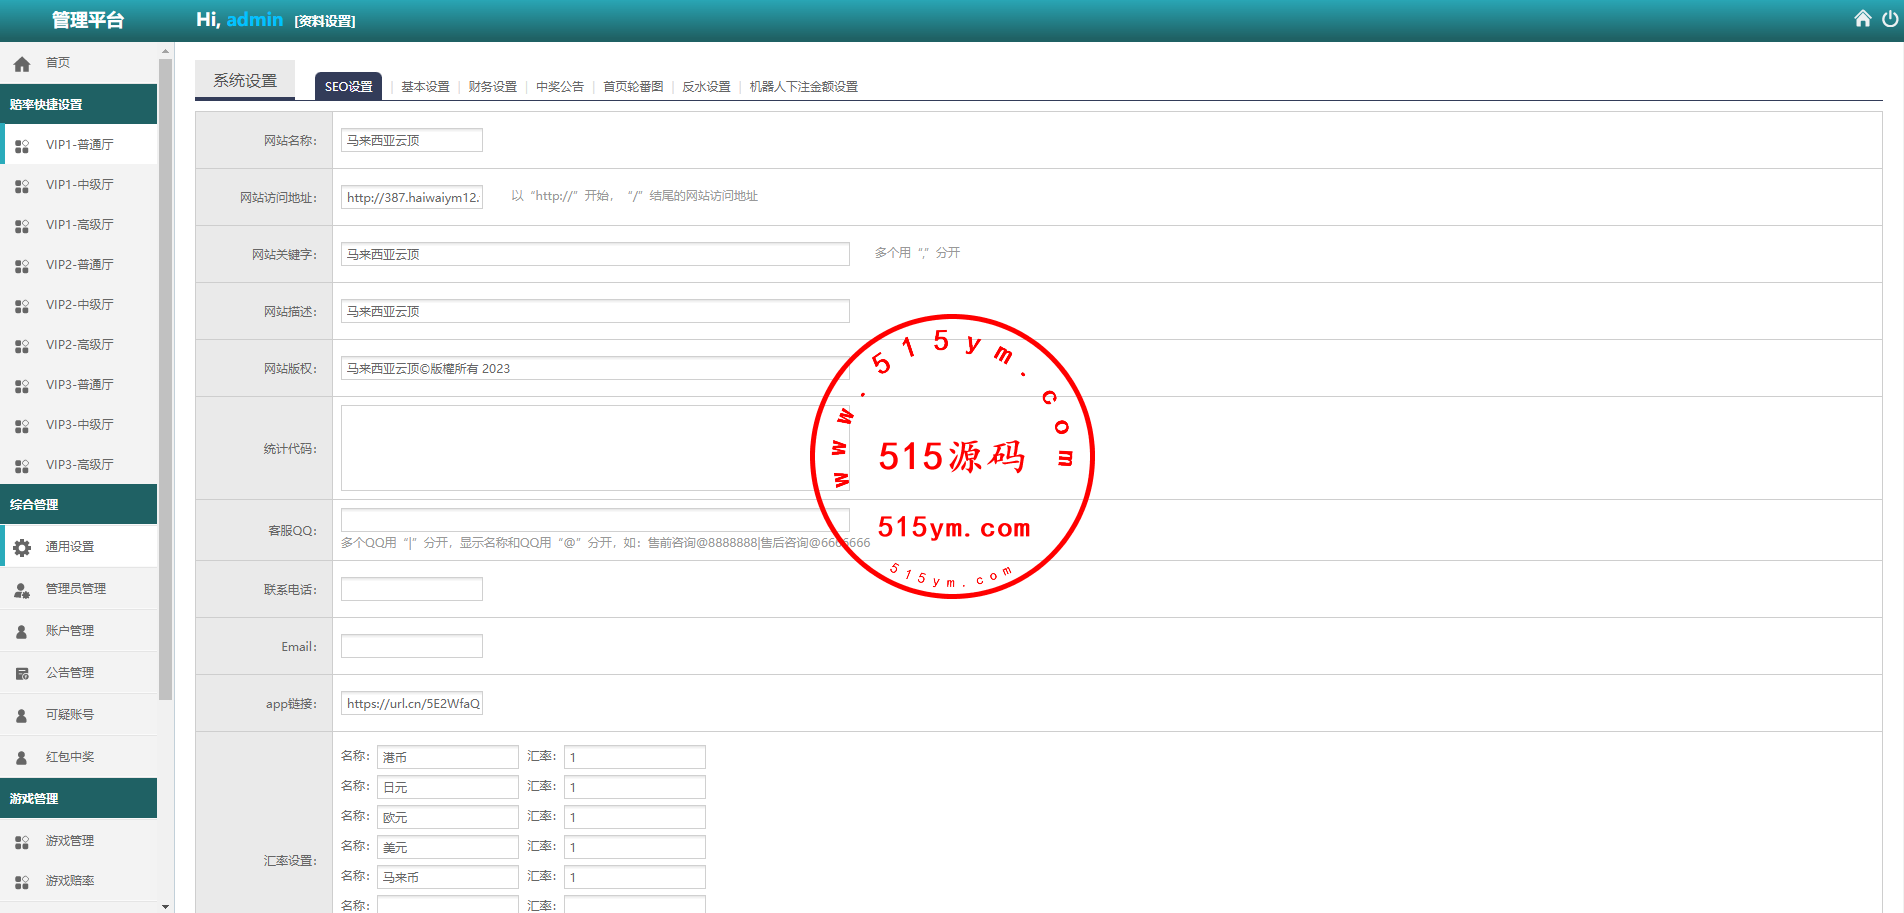Open the 财务设置 tab

coord(492,87)
